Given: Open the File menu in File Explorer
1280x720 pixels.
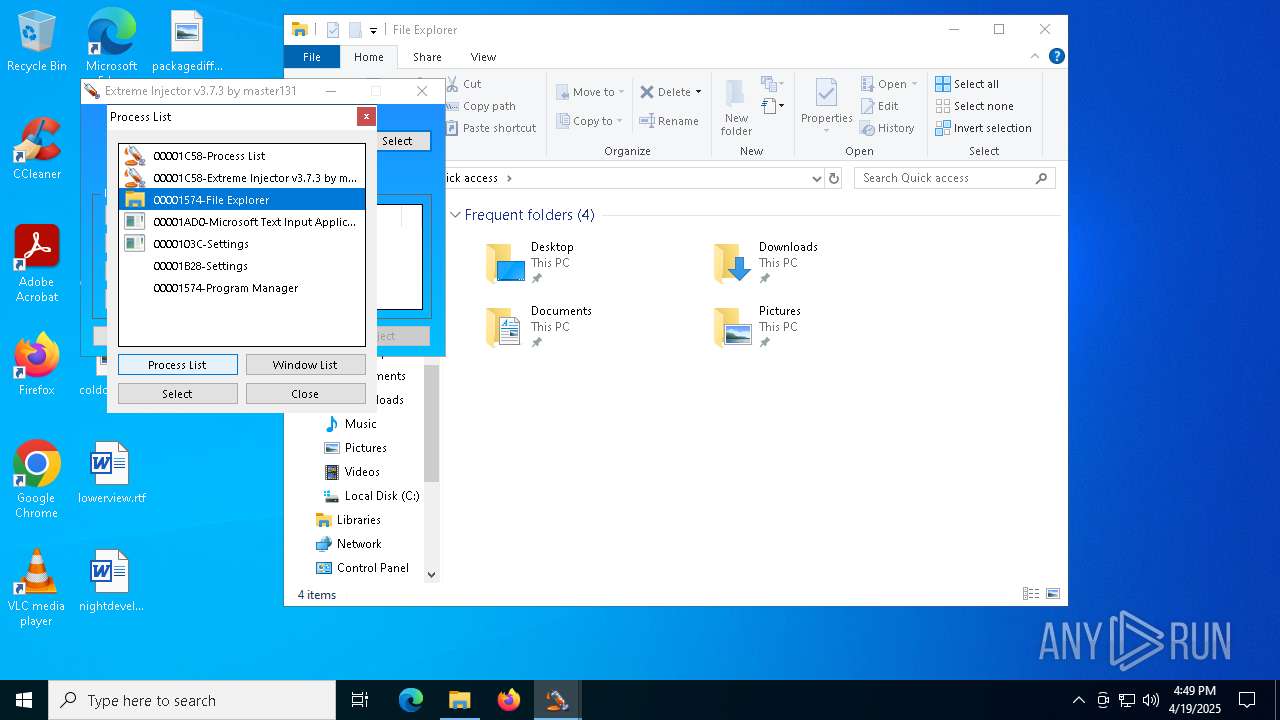Looking at the screenshot, I should [x=312, y=57].
